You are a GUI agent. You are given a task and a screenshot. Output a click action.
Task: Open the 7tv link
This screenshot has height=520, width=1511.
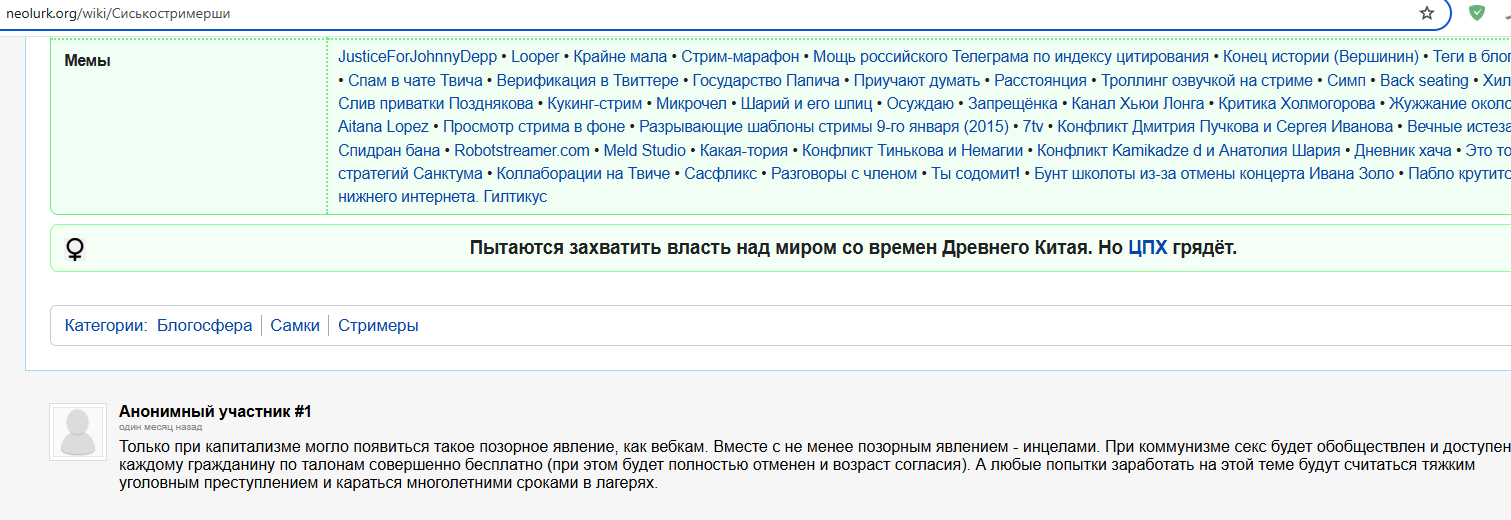(x=1033, y=127)
